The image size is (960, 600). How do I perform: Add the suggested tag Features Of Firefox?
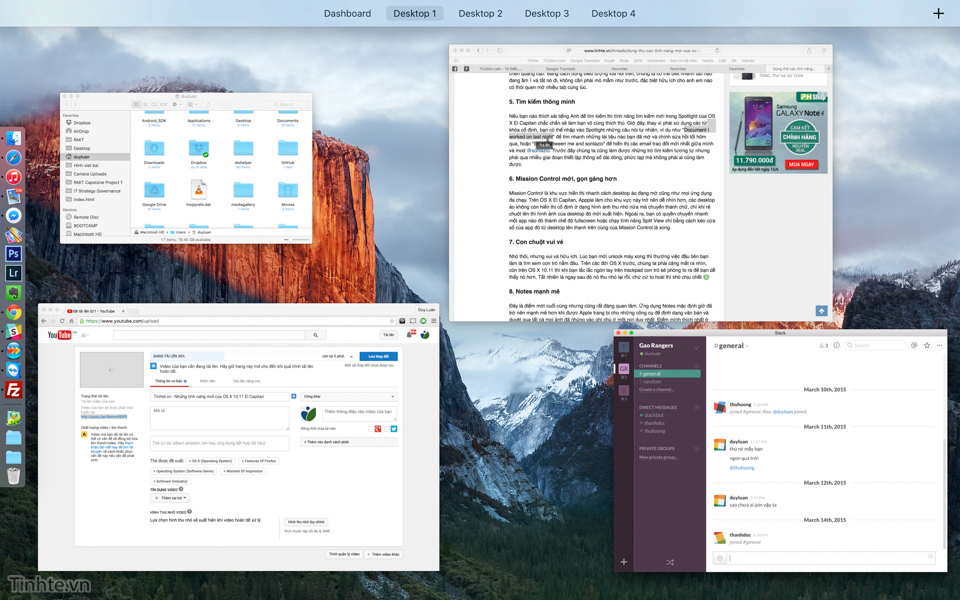(x=259, y=460)
